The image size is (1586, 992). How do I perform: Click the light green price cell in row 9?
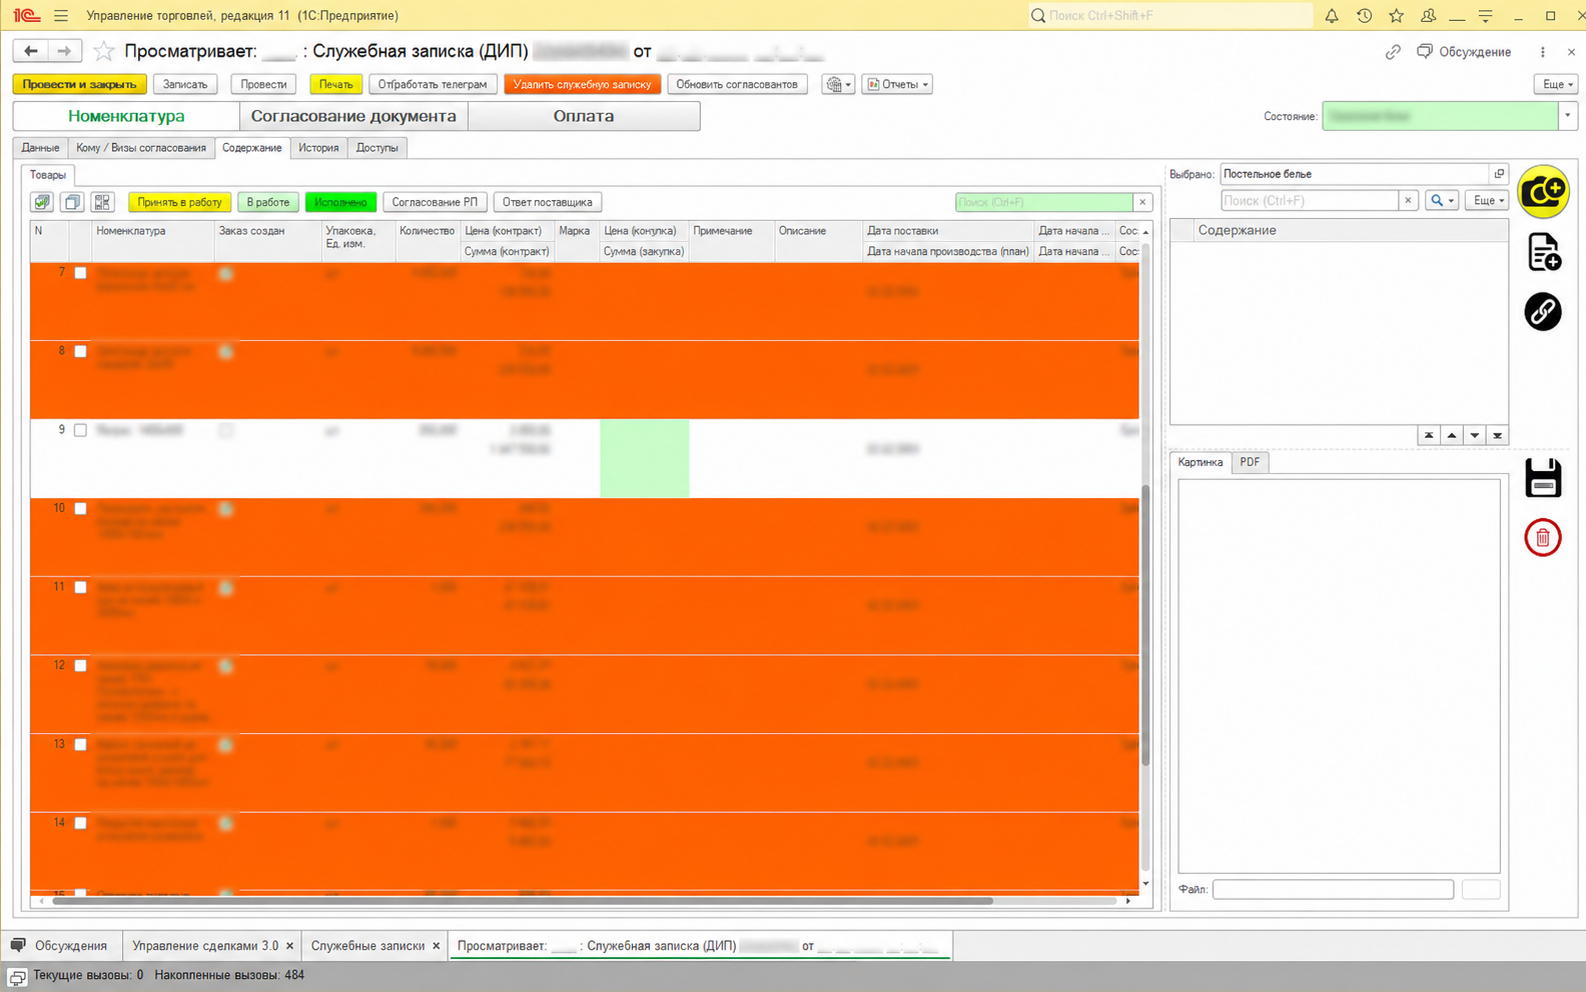point(644,458)
